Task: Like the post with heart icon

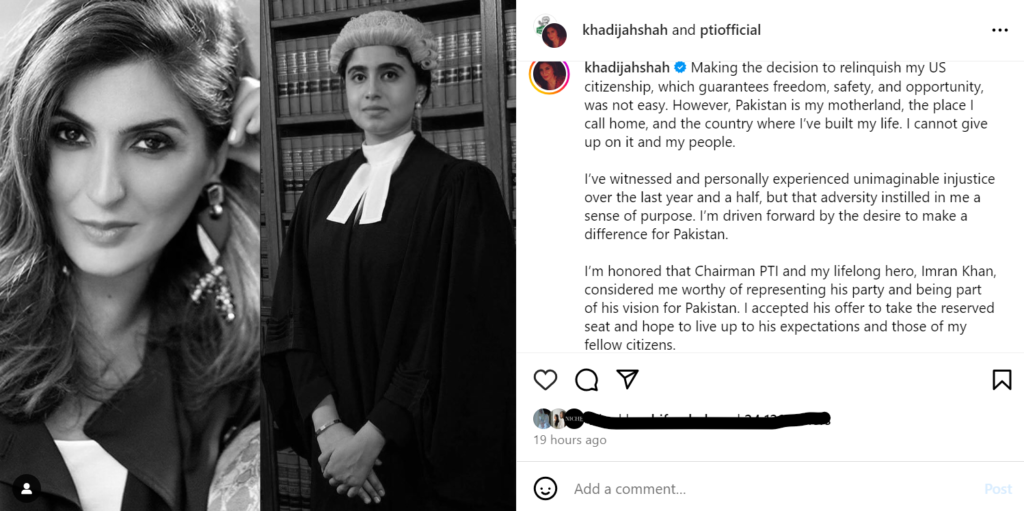Action: coord(545,380)
